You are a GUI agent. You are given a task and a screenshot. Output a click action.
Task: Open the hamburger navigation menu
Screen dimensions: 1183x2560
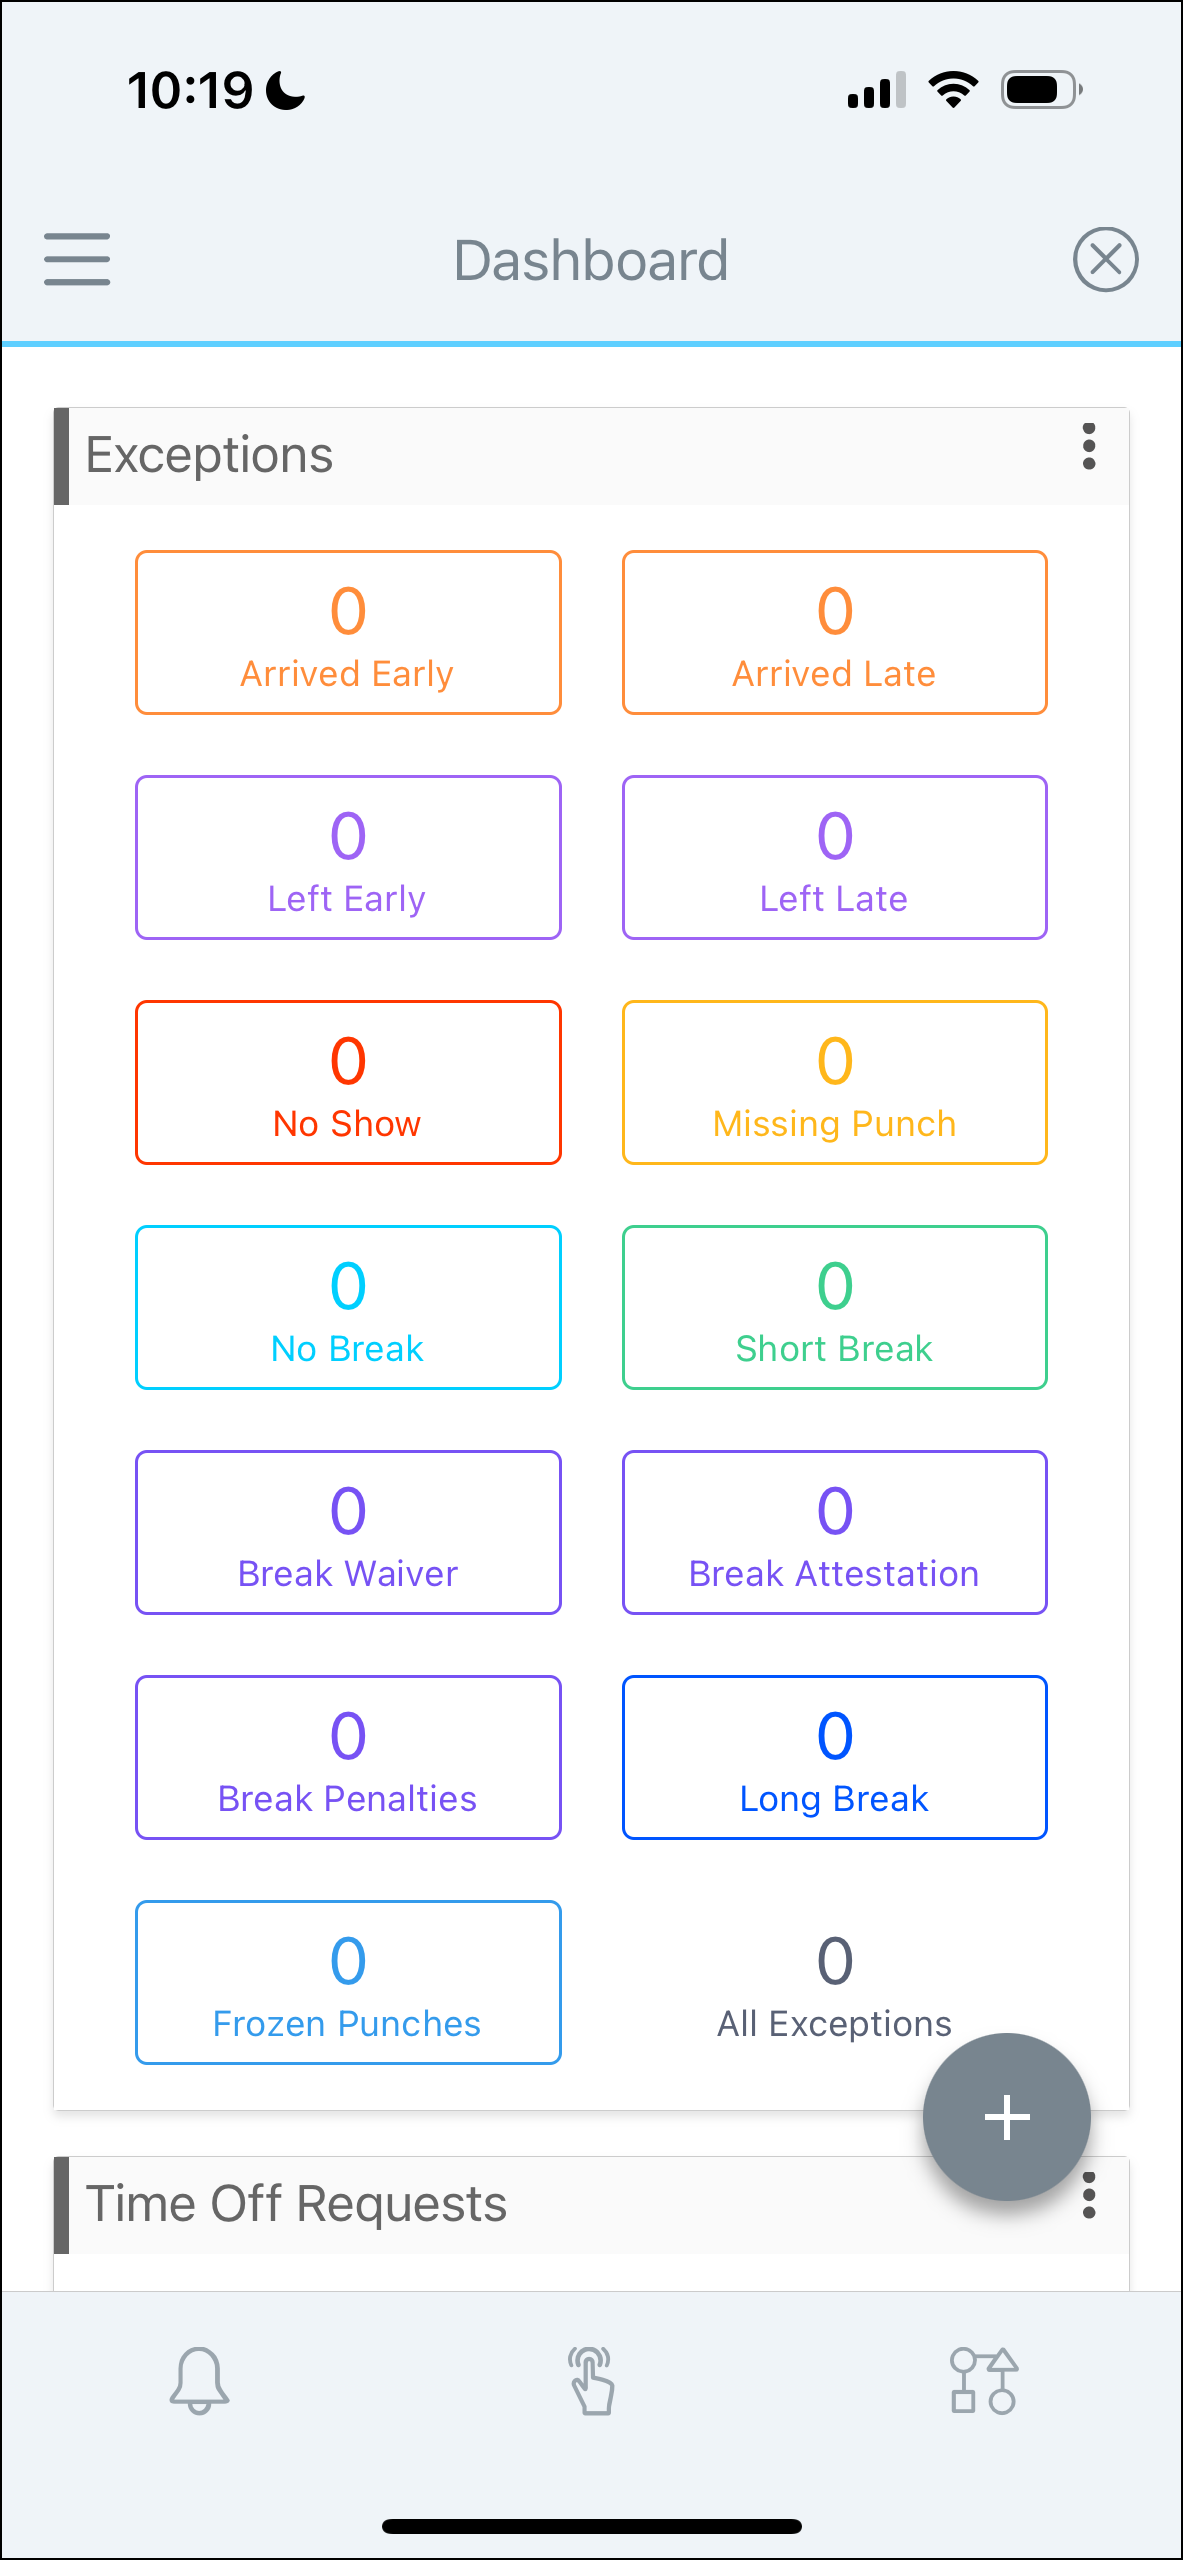point(77,260)
